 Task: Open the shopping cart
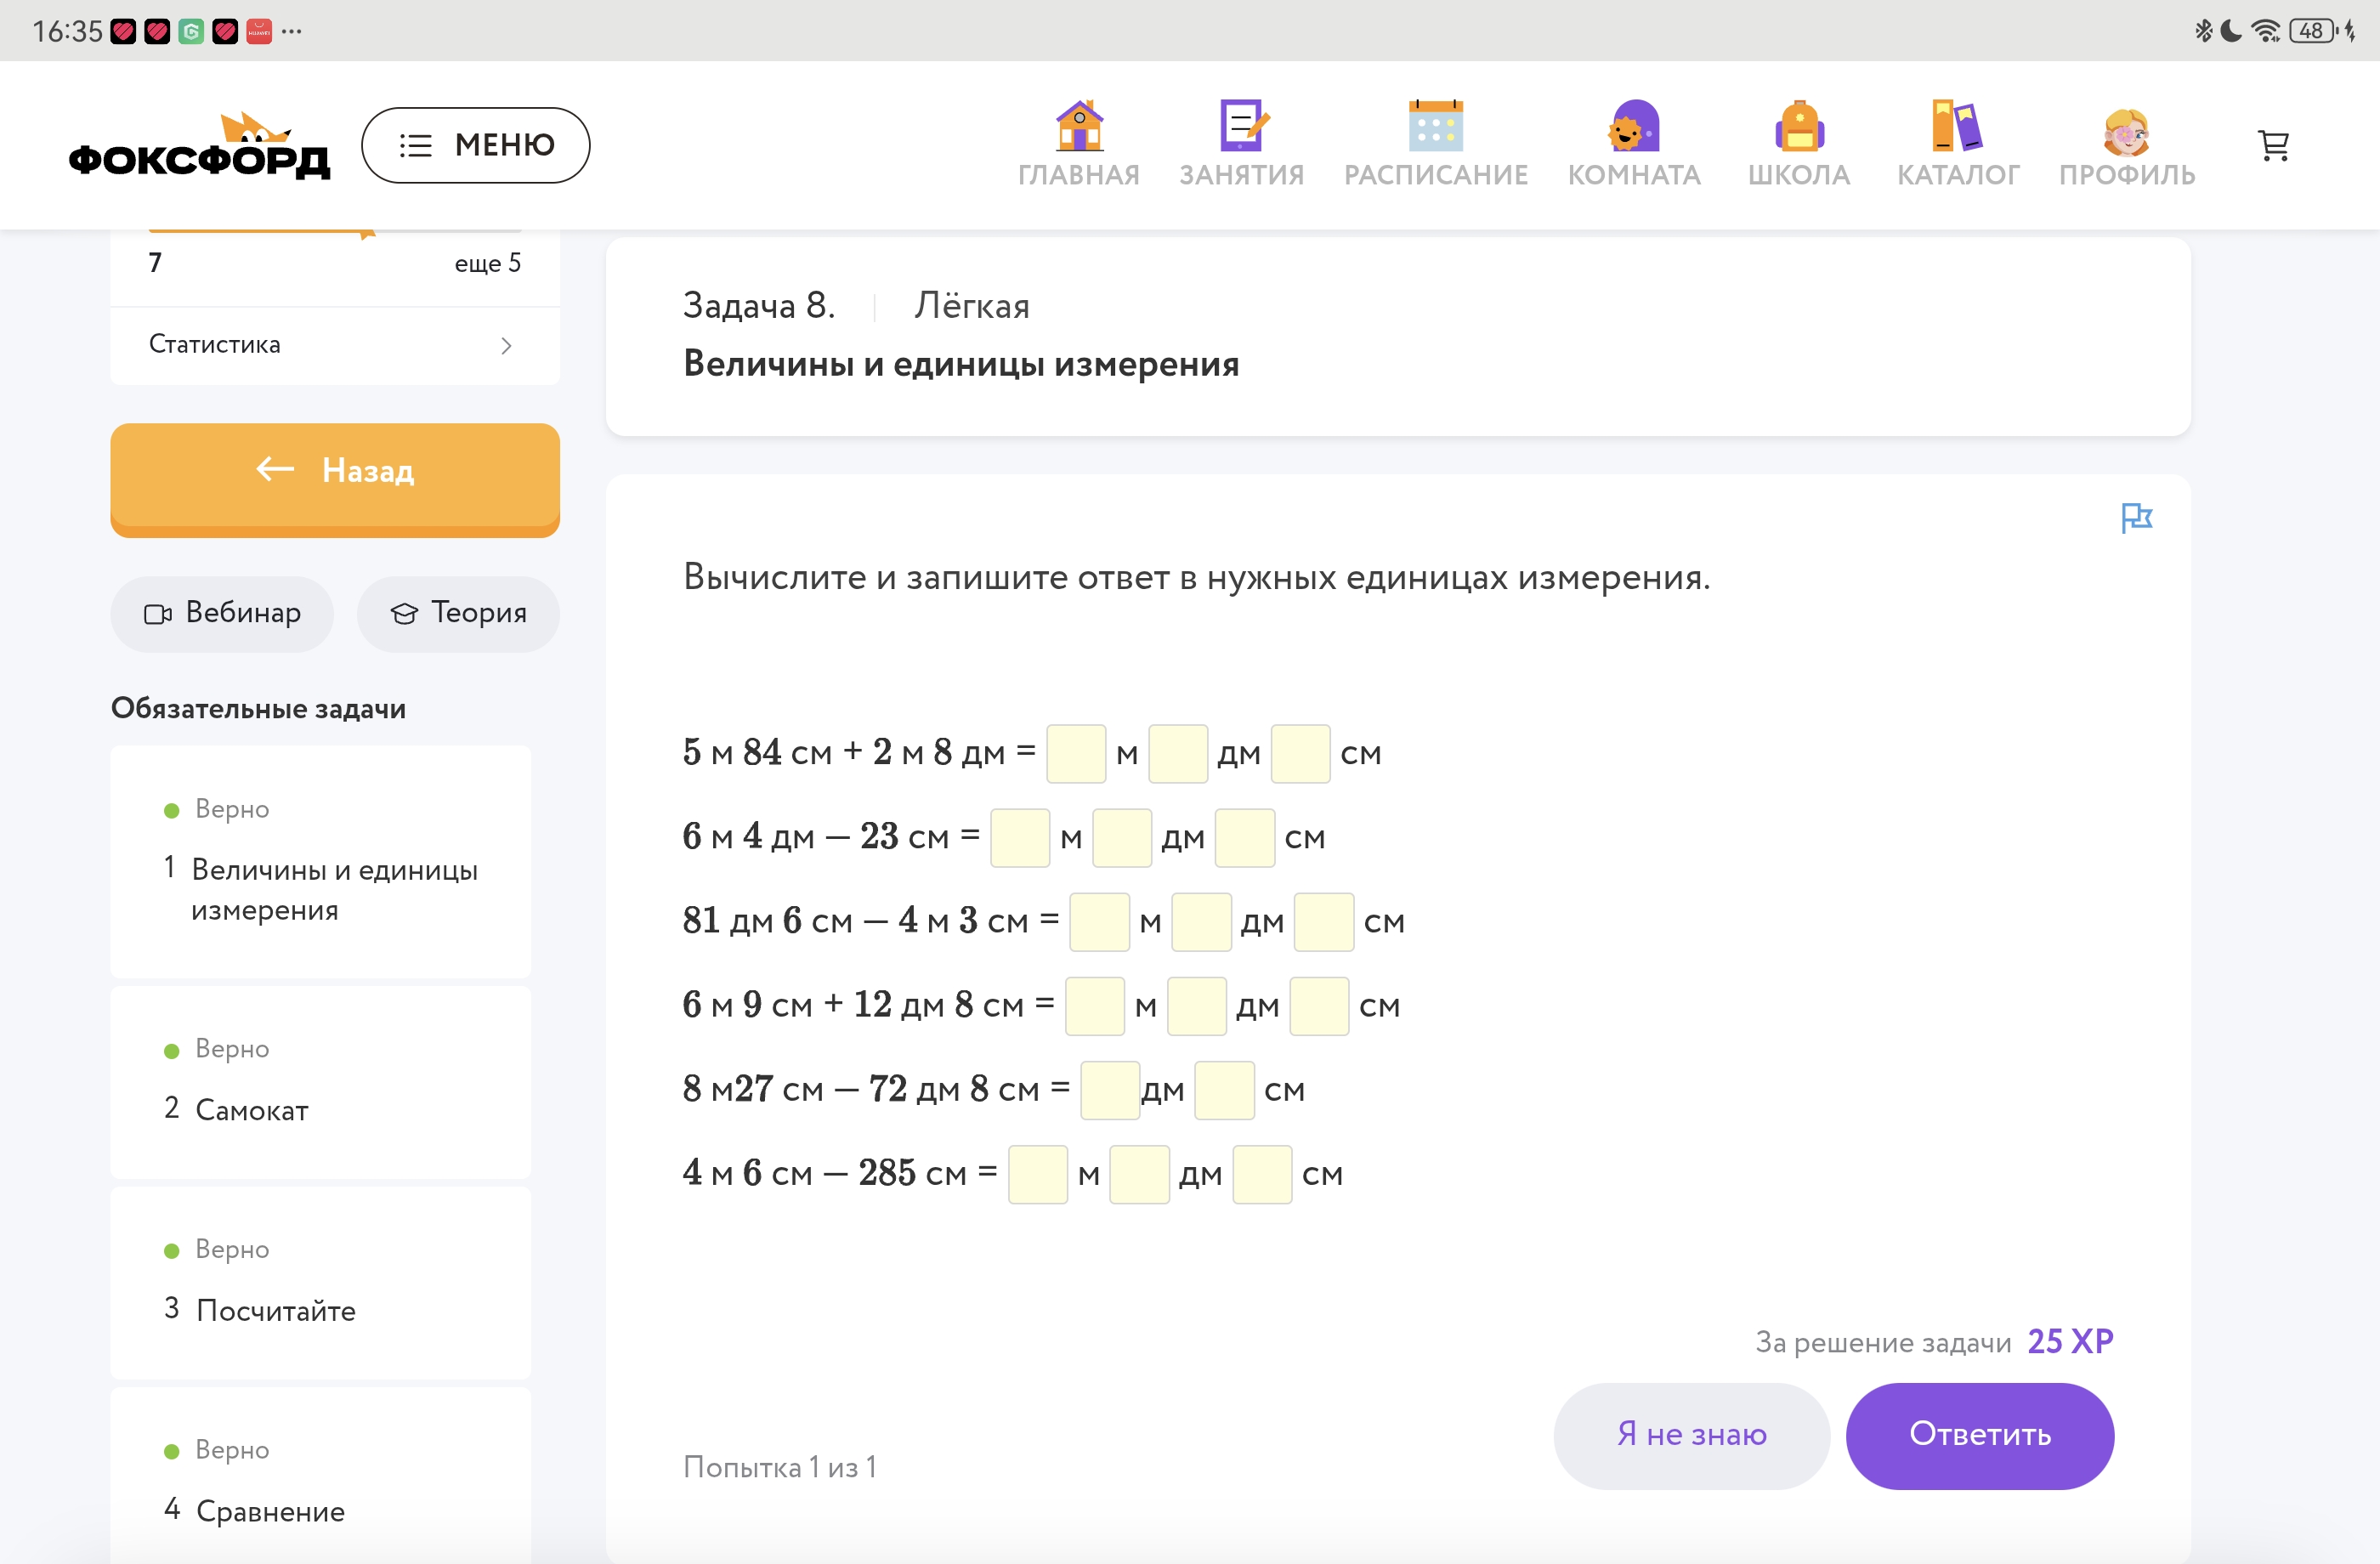(2273, 146)
